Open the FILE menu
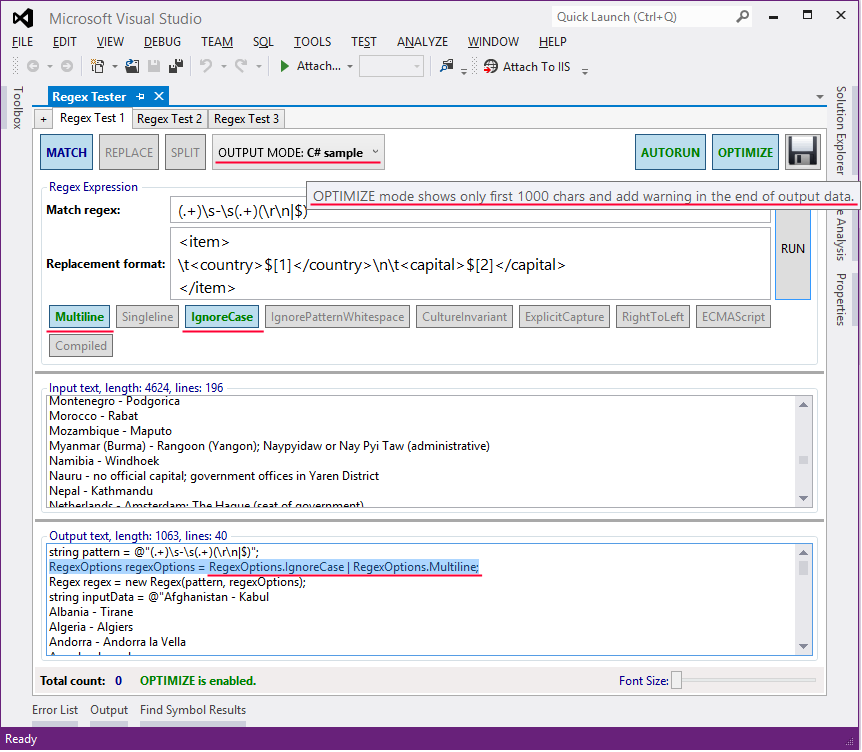 [23, 42]
